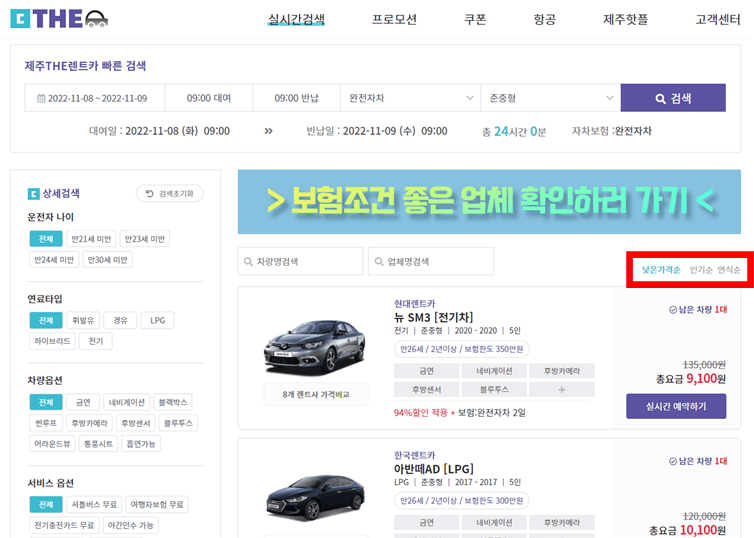This screenshot has width=754, height=538.
Task: Open the 실시간검색 menu
Action: point(296,20)
